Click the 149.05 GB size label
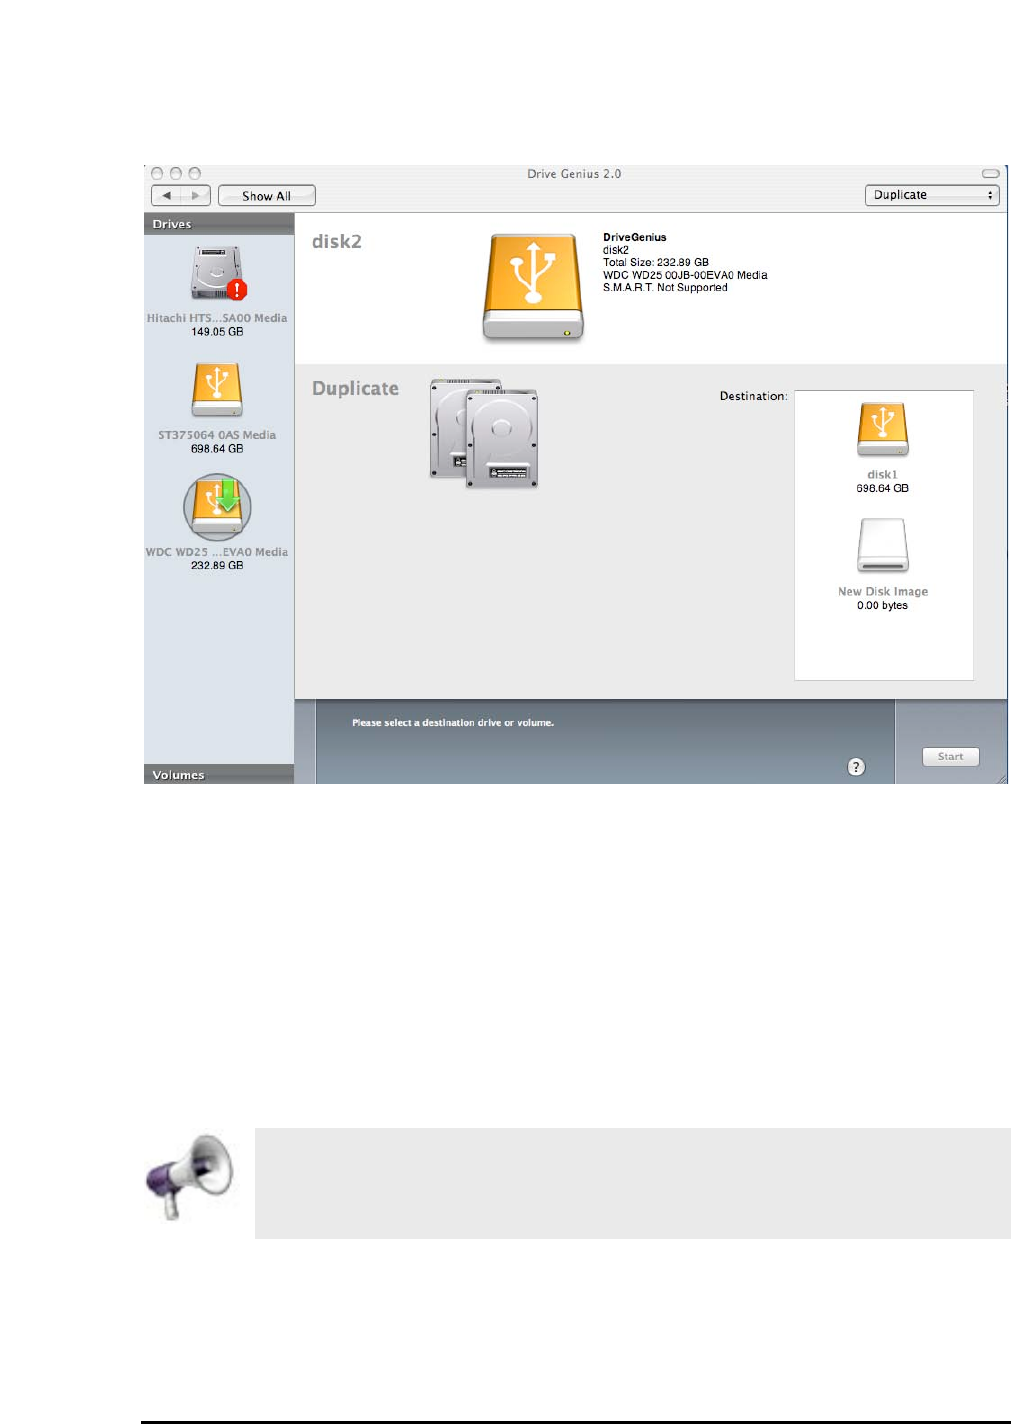 click(x=217, y=332)
